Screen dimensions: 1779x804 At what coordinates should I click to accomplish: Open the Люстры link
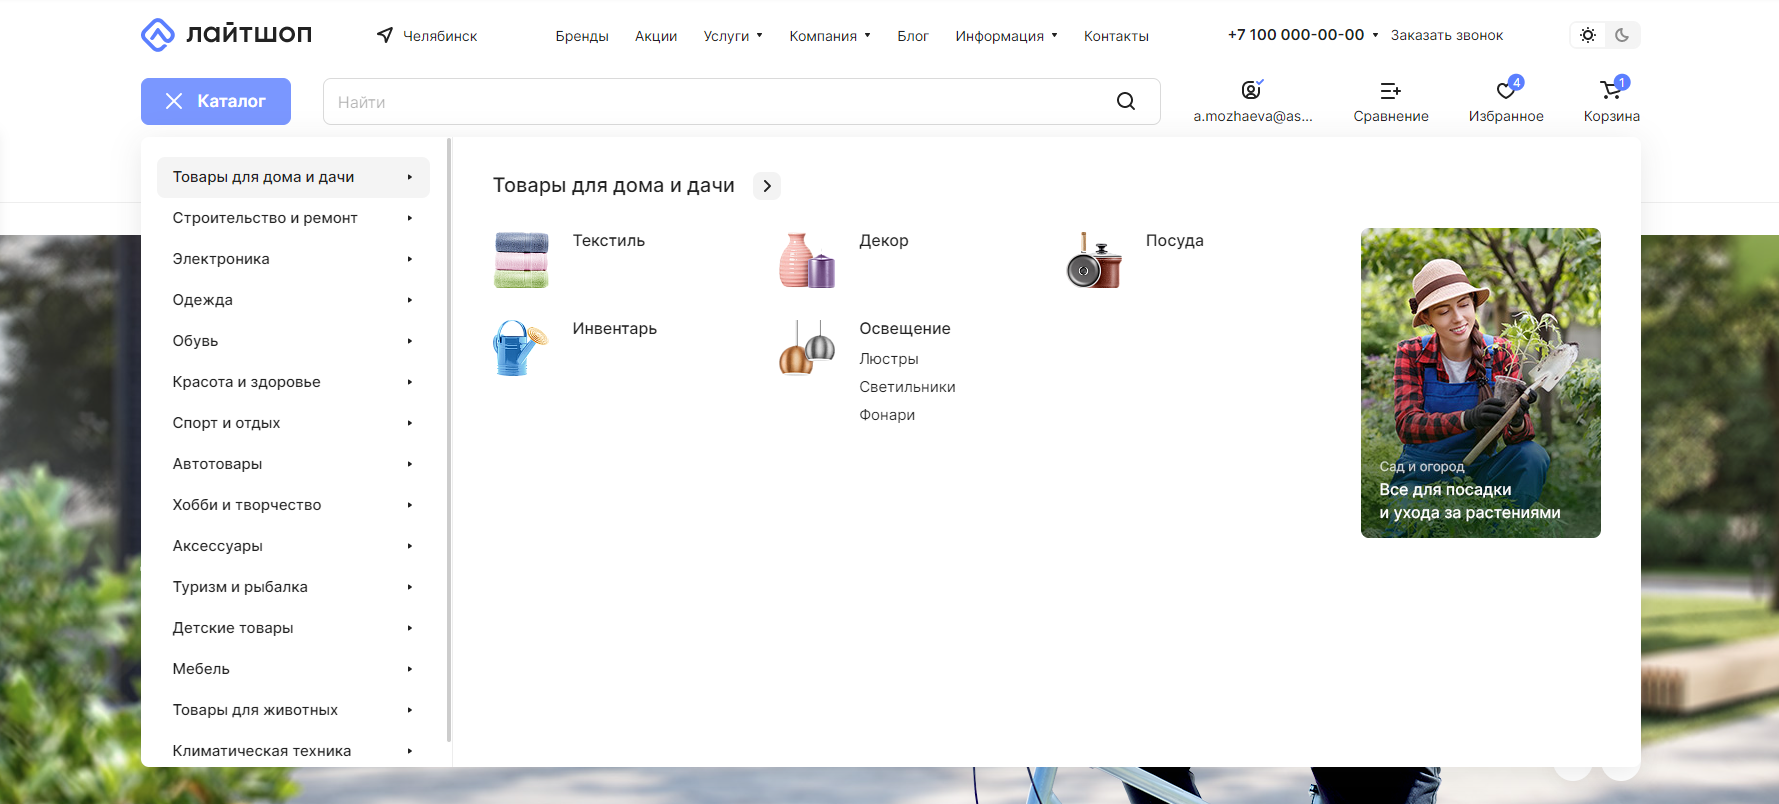click(x=889, y=359)
